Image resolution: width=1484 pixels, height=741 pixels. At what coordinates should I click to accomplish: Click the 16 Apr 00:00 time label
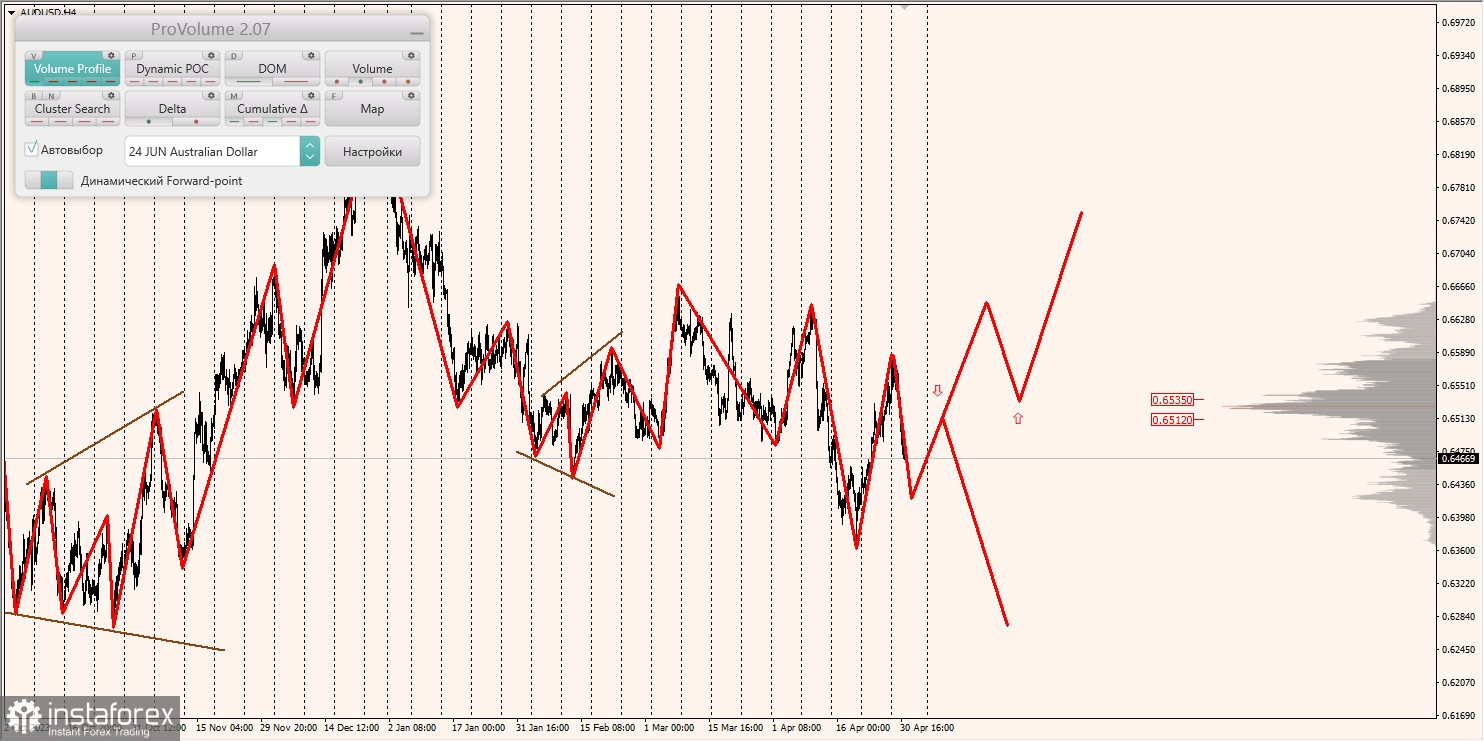pos(863,728)
